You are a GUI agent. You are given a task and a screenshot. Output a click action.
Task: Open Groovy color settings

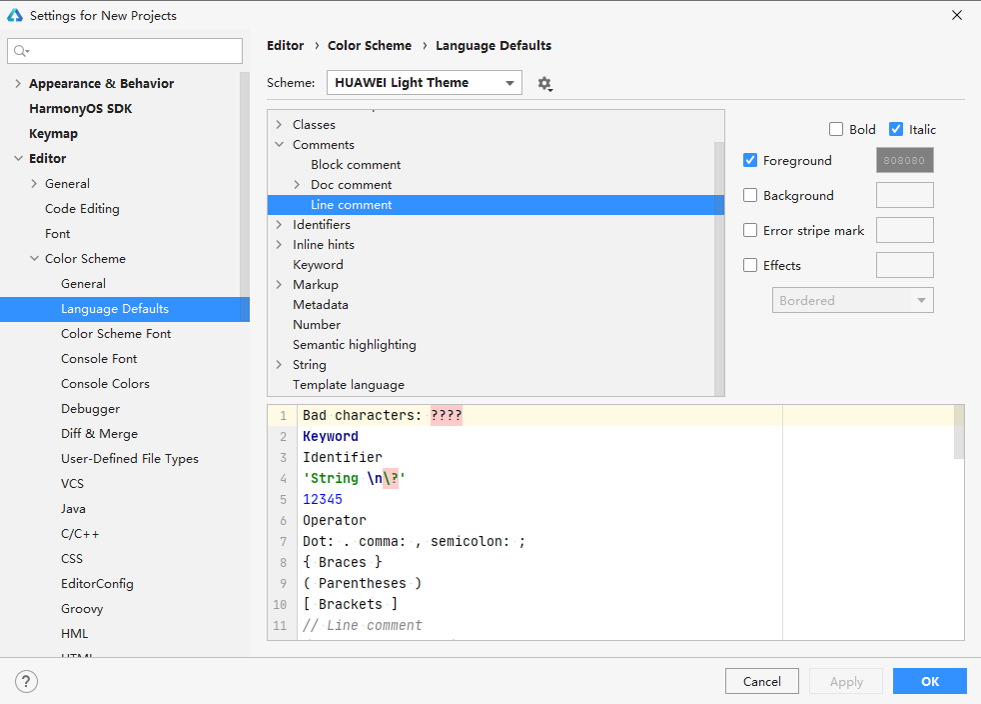(x=82, y=609)
